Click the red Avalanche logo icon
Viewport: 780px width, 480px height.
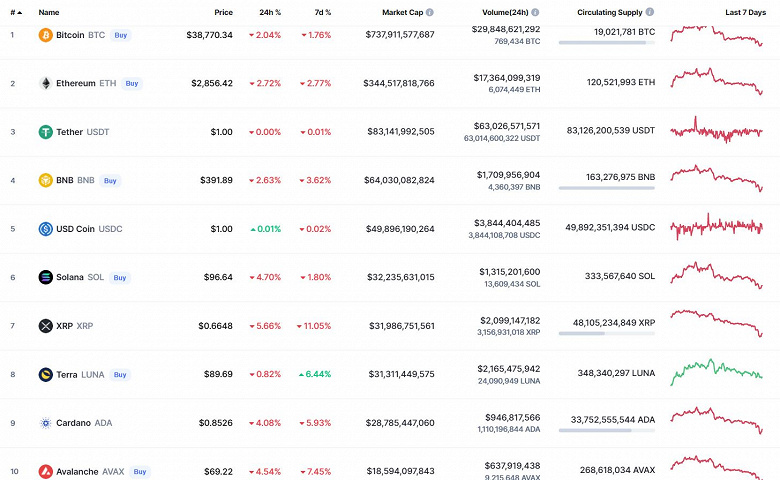point(45,471)
